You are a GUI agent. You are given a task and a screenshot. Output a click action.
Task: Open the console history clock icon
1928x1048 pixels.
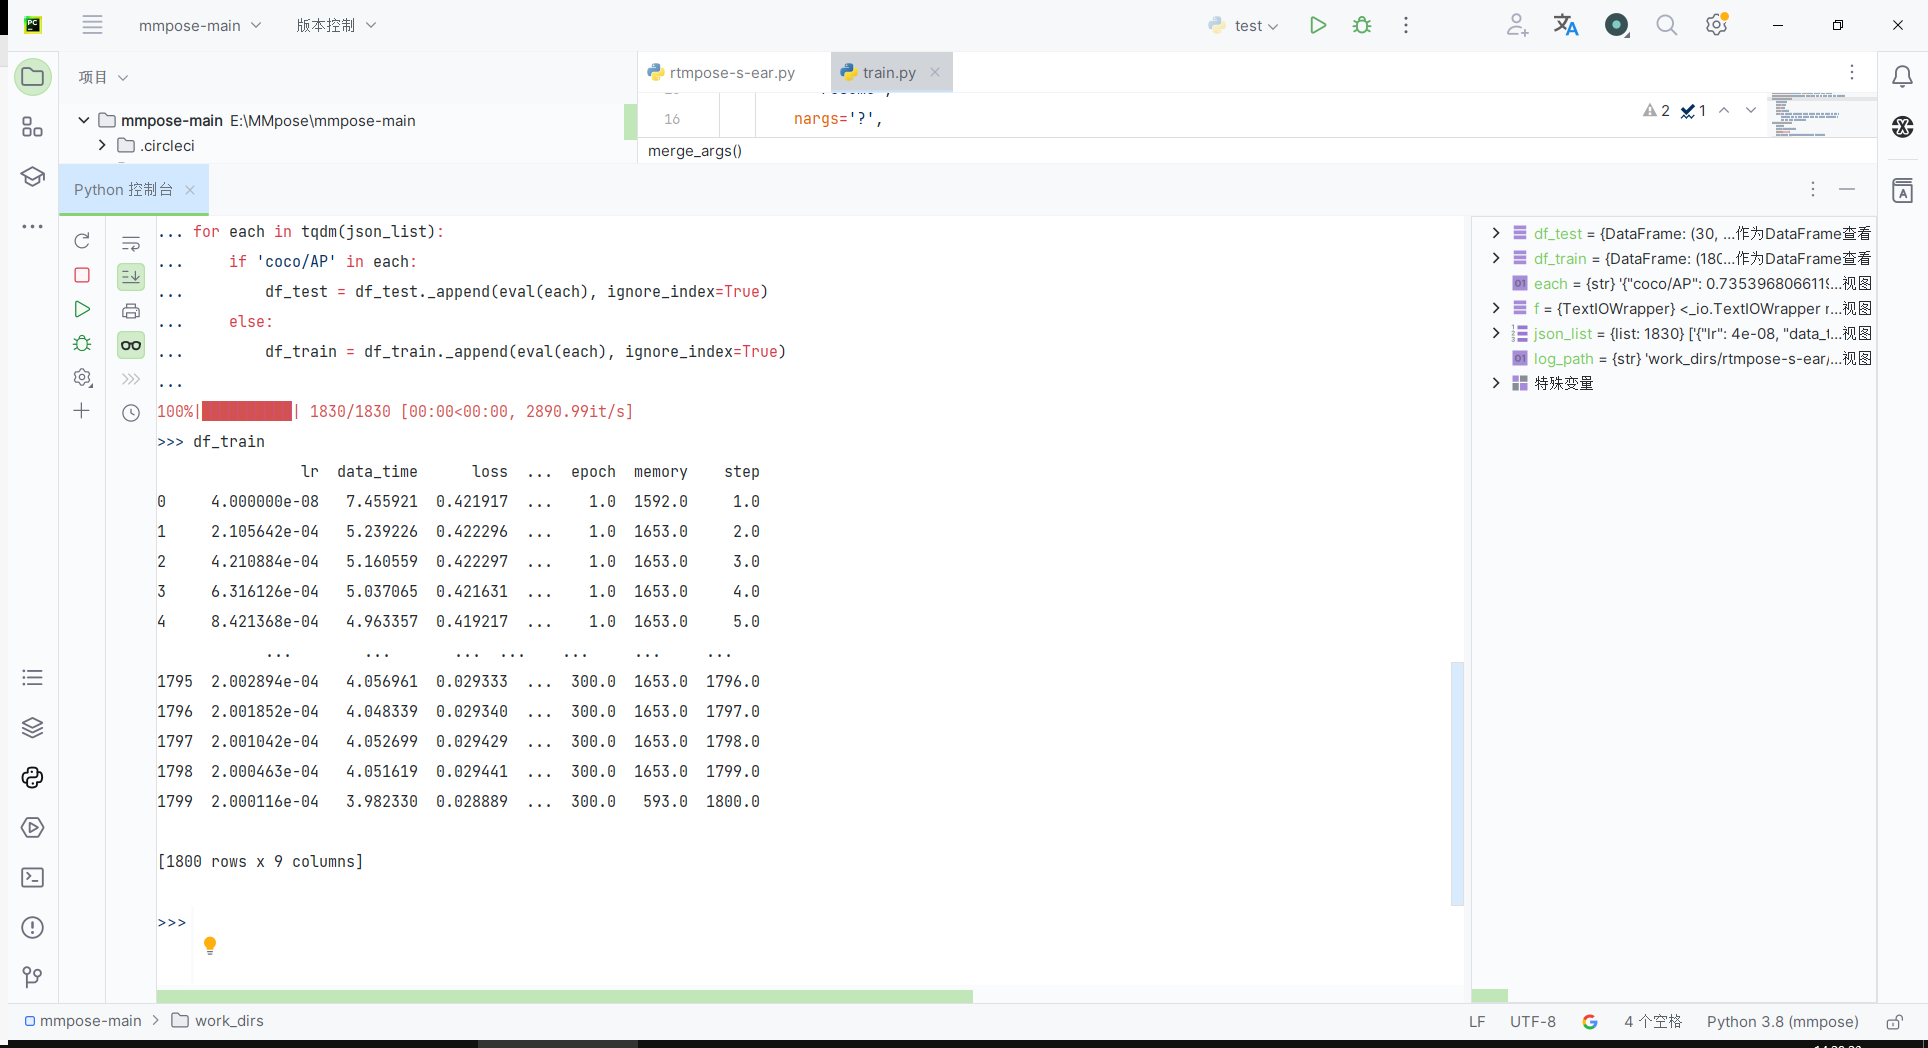[x=131, y=413]
